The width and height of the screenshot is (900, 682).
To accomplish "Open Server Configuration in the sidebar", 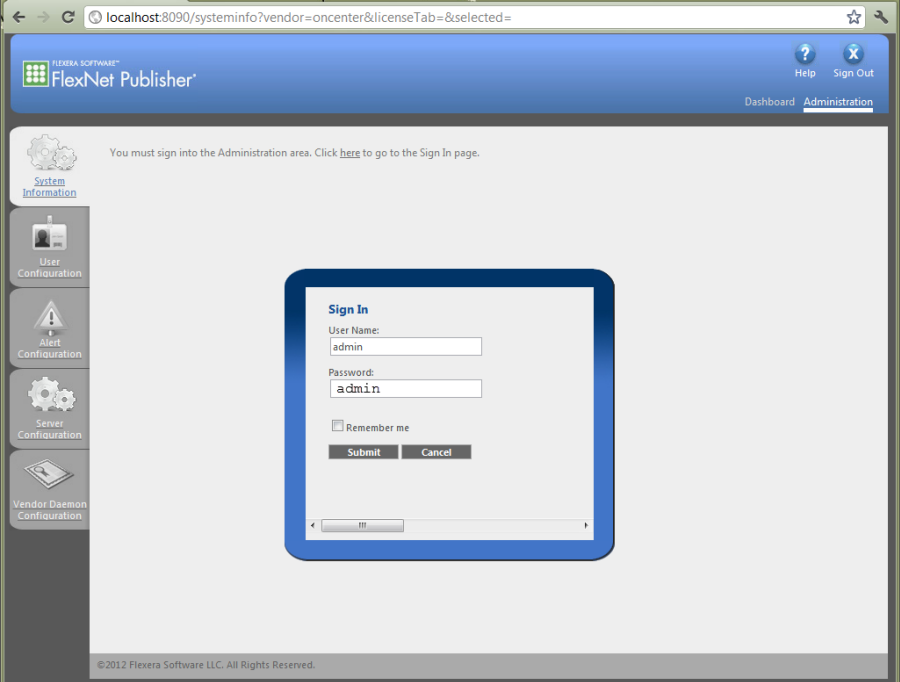I will point(49,429).
